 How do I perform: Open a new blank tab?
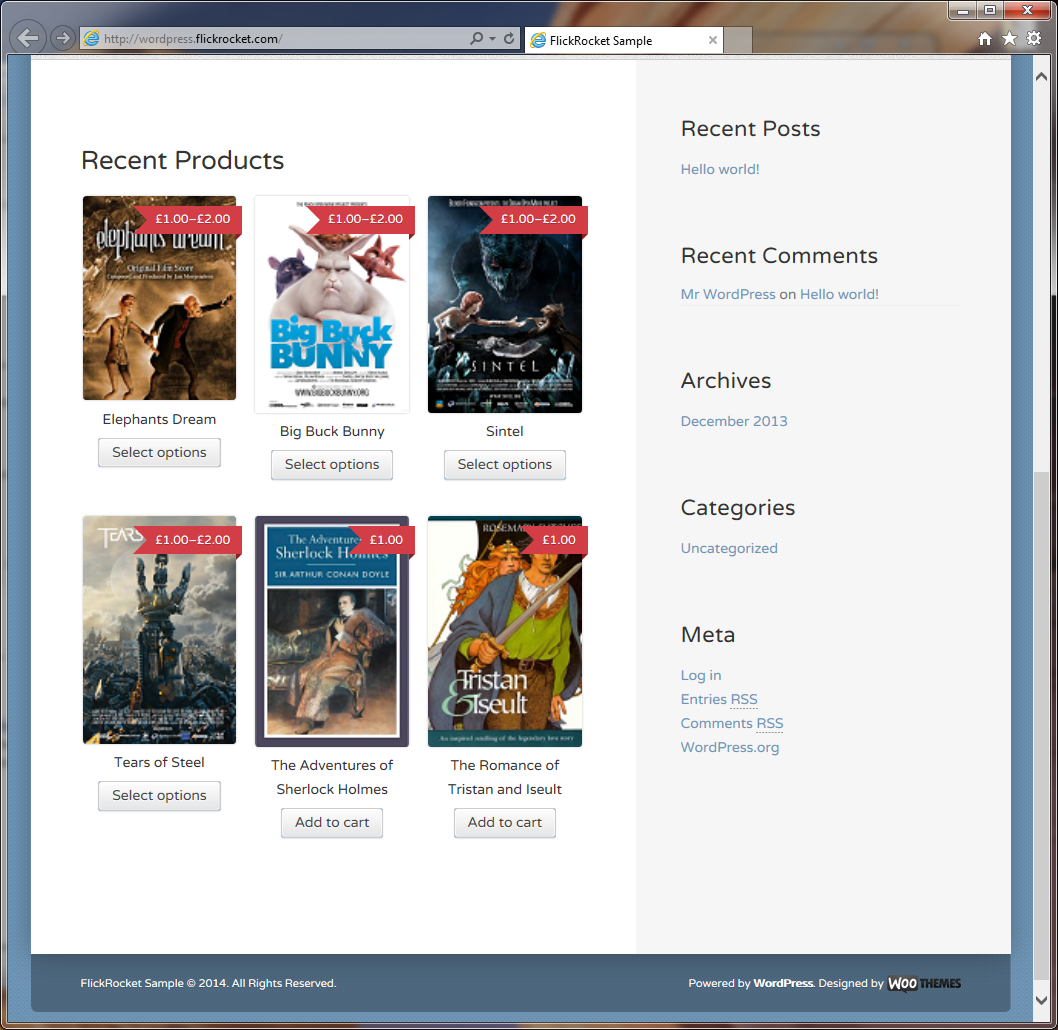(x=738, y=40)
